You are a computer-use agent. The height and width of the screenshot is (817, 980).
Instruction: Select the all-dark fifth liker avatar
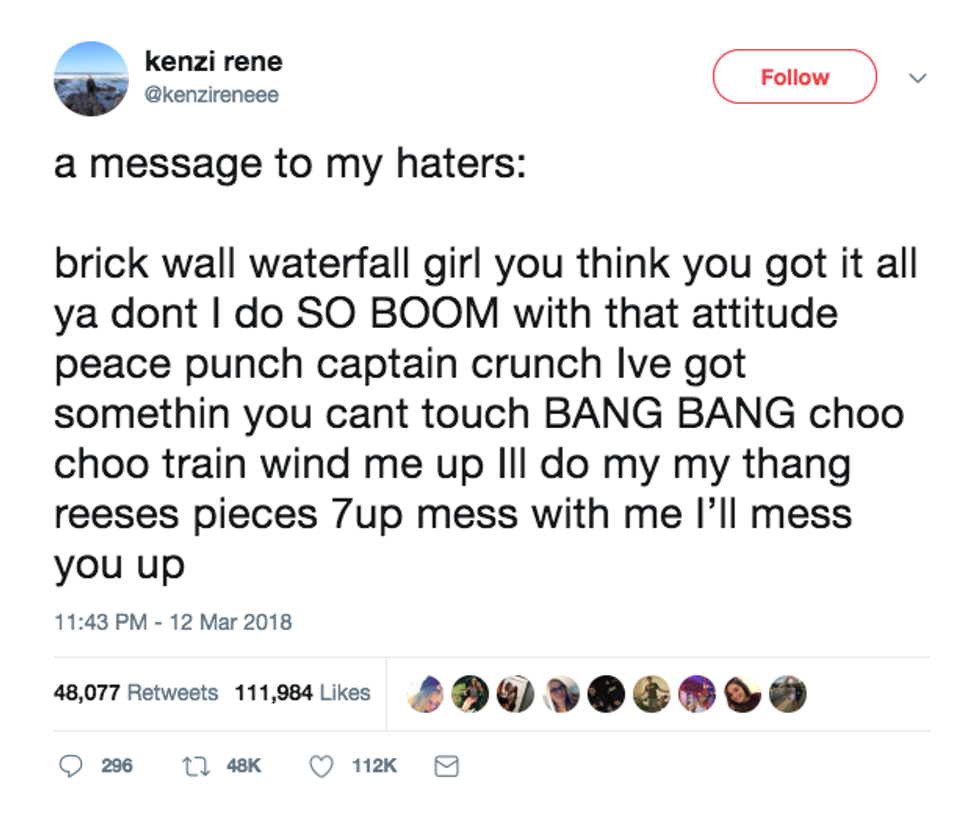click(605, 693)
